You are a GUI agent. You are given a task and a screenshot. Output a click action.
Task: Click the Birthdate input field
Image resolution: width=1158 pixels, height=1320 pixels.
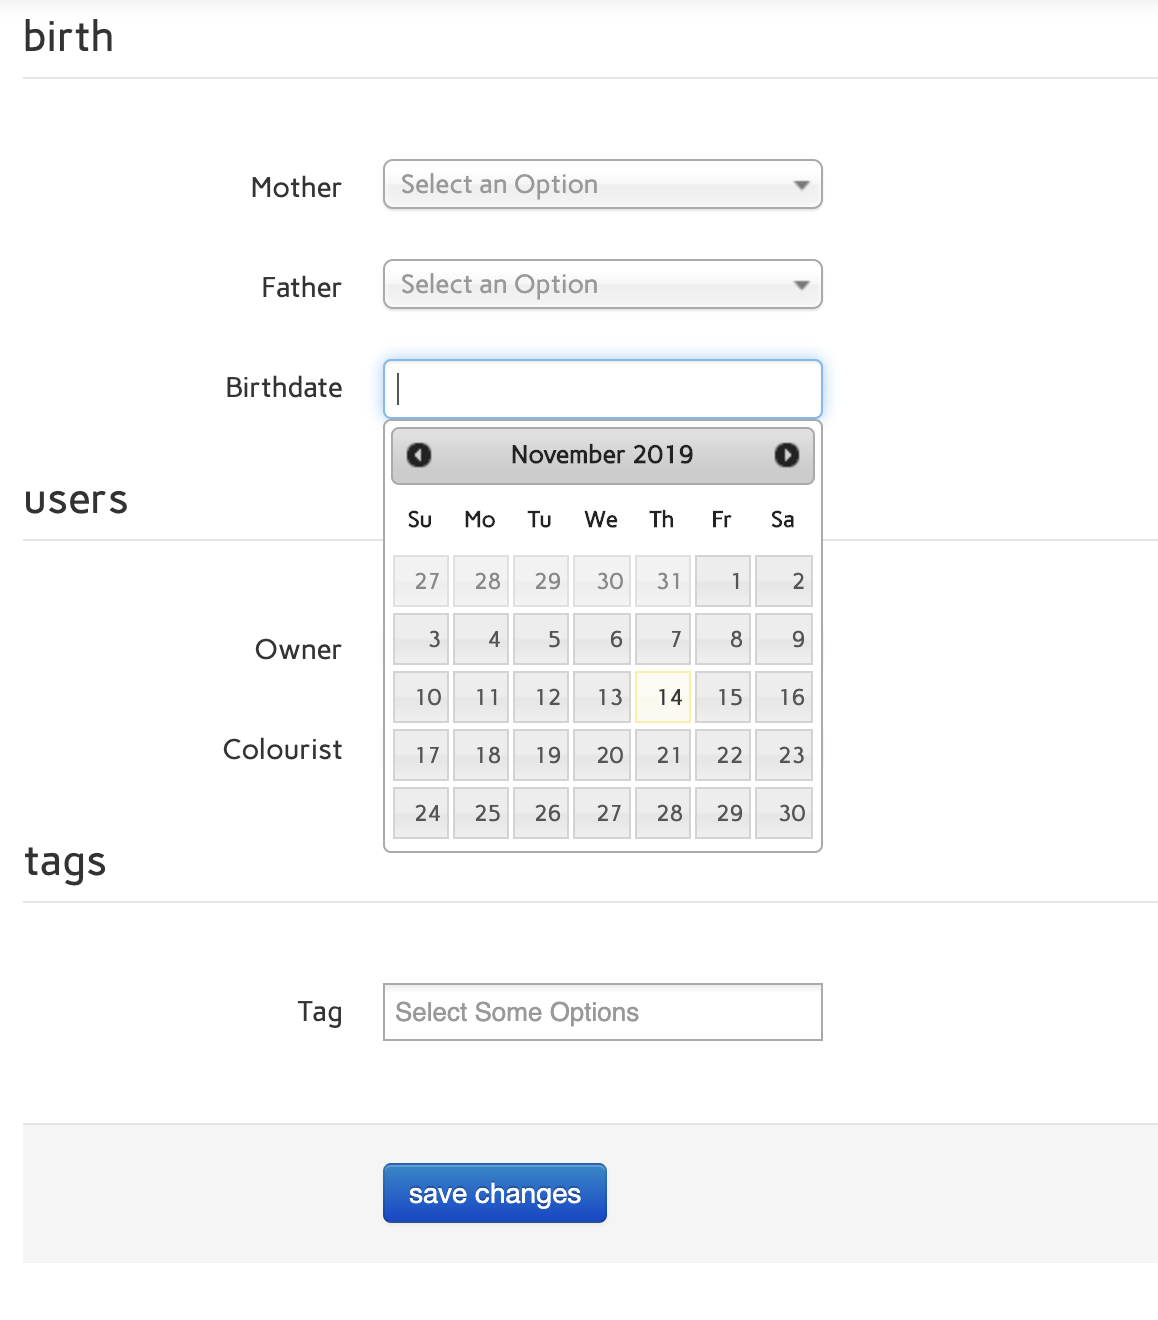[x=602, y=389]
